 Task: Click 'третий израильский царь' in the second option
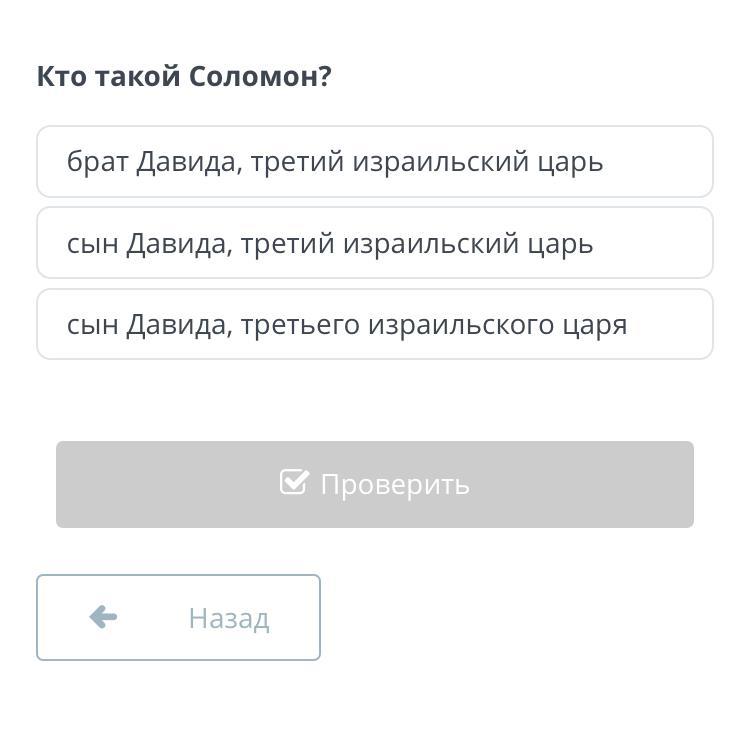pos(417,243)
